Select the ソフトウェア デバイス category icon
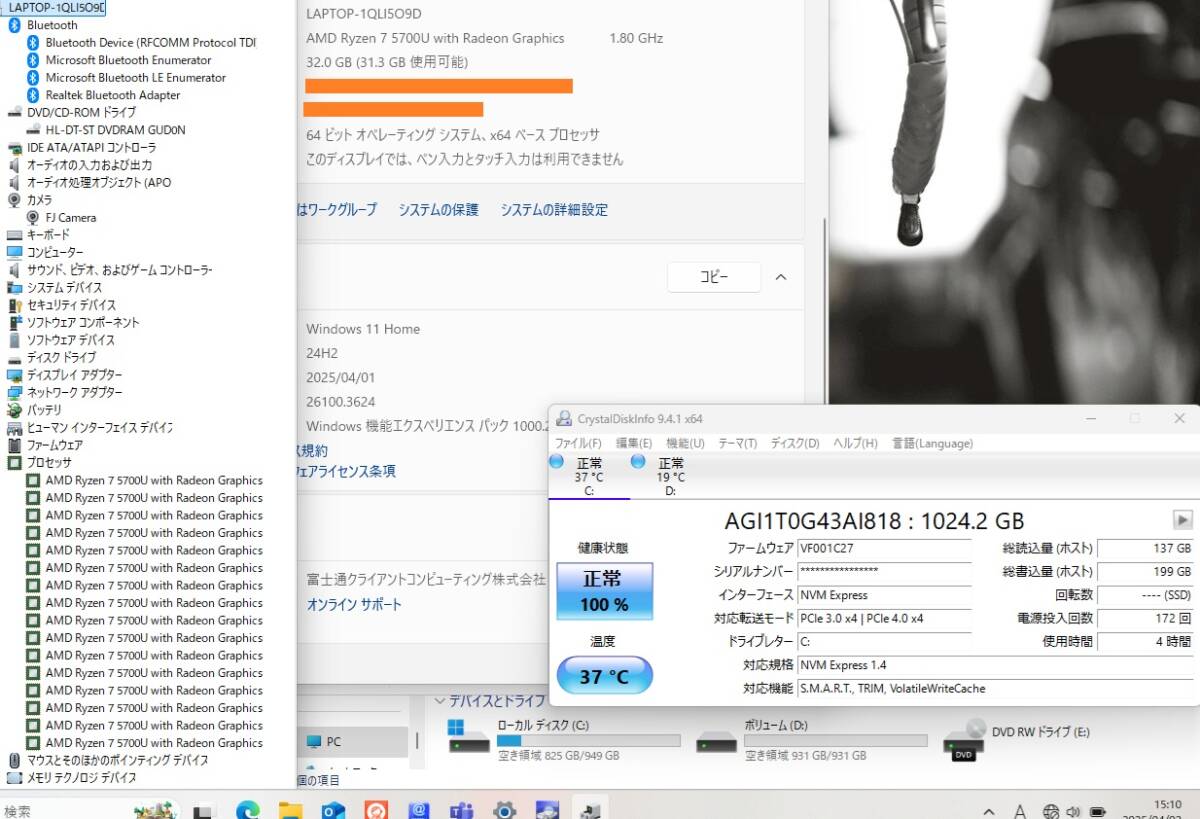 coord(15,340)
